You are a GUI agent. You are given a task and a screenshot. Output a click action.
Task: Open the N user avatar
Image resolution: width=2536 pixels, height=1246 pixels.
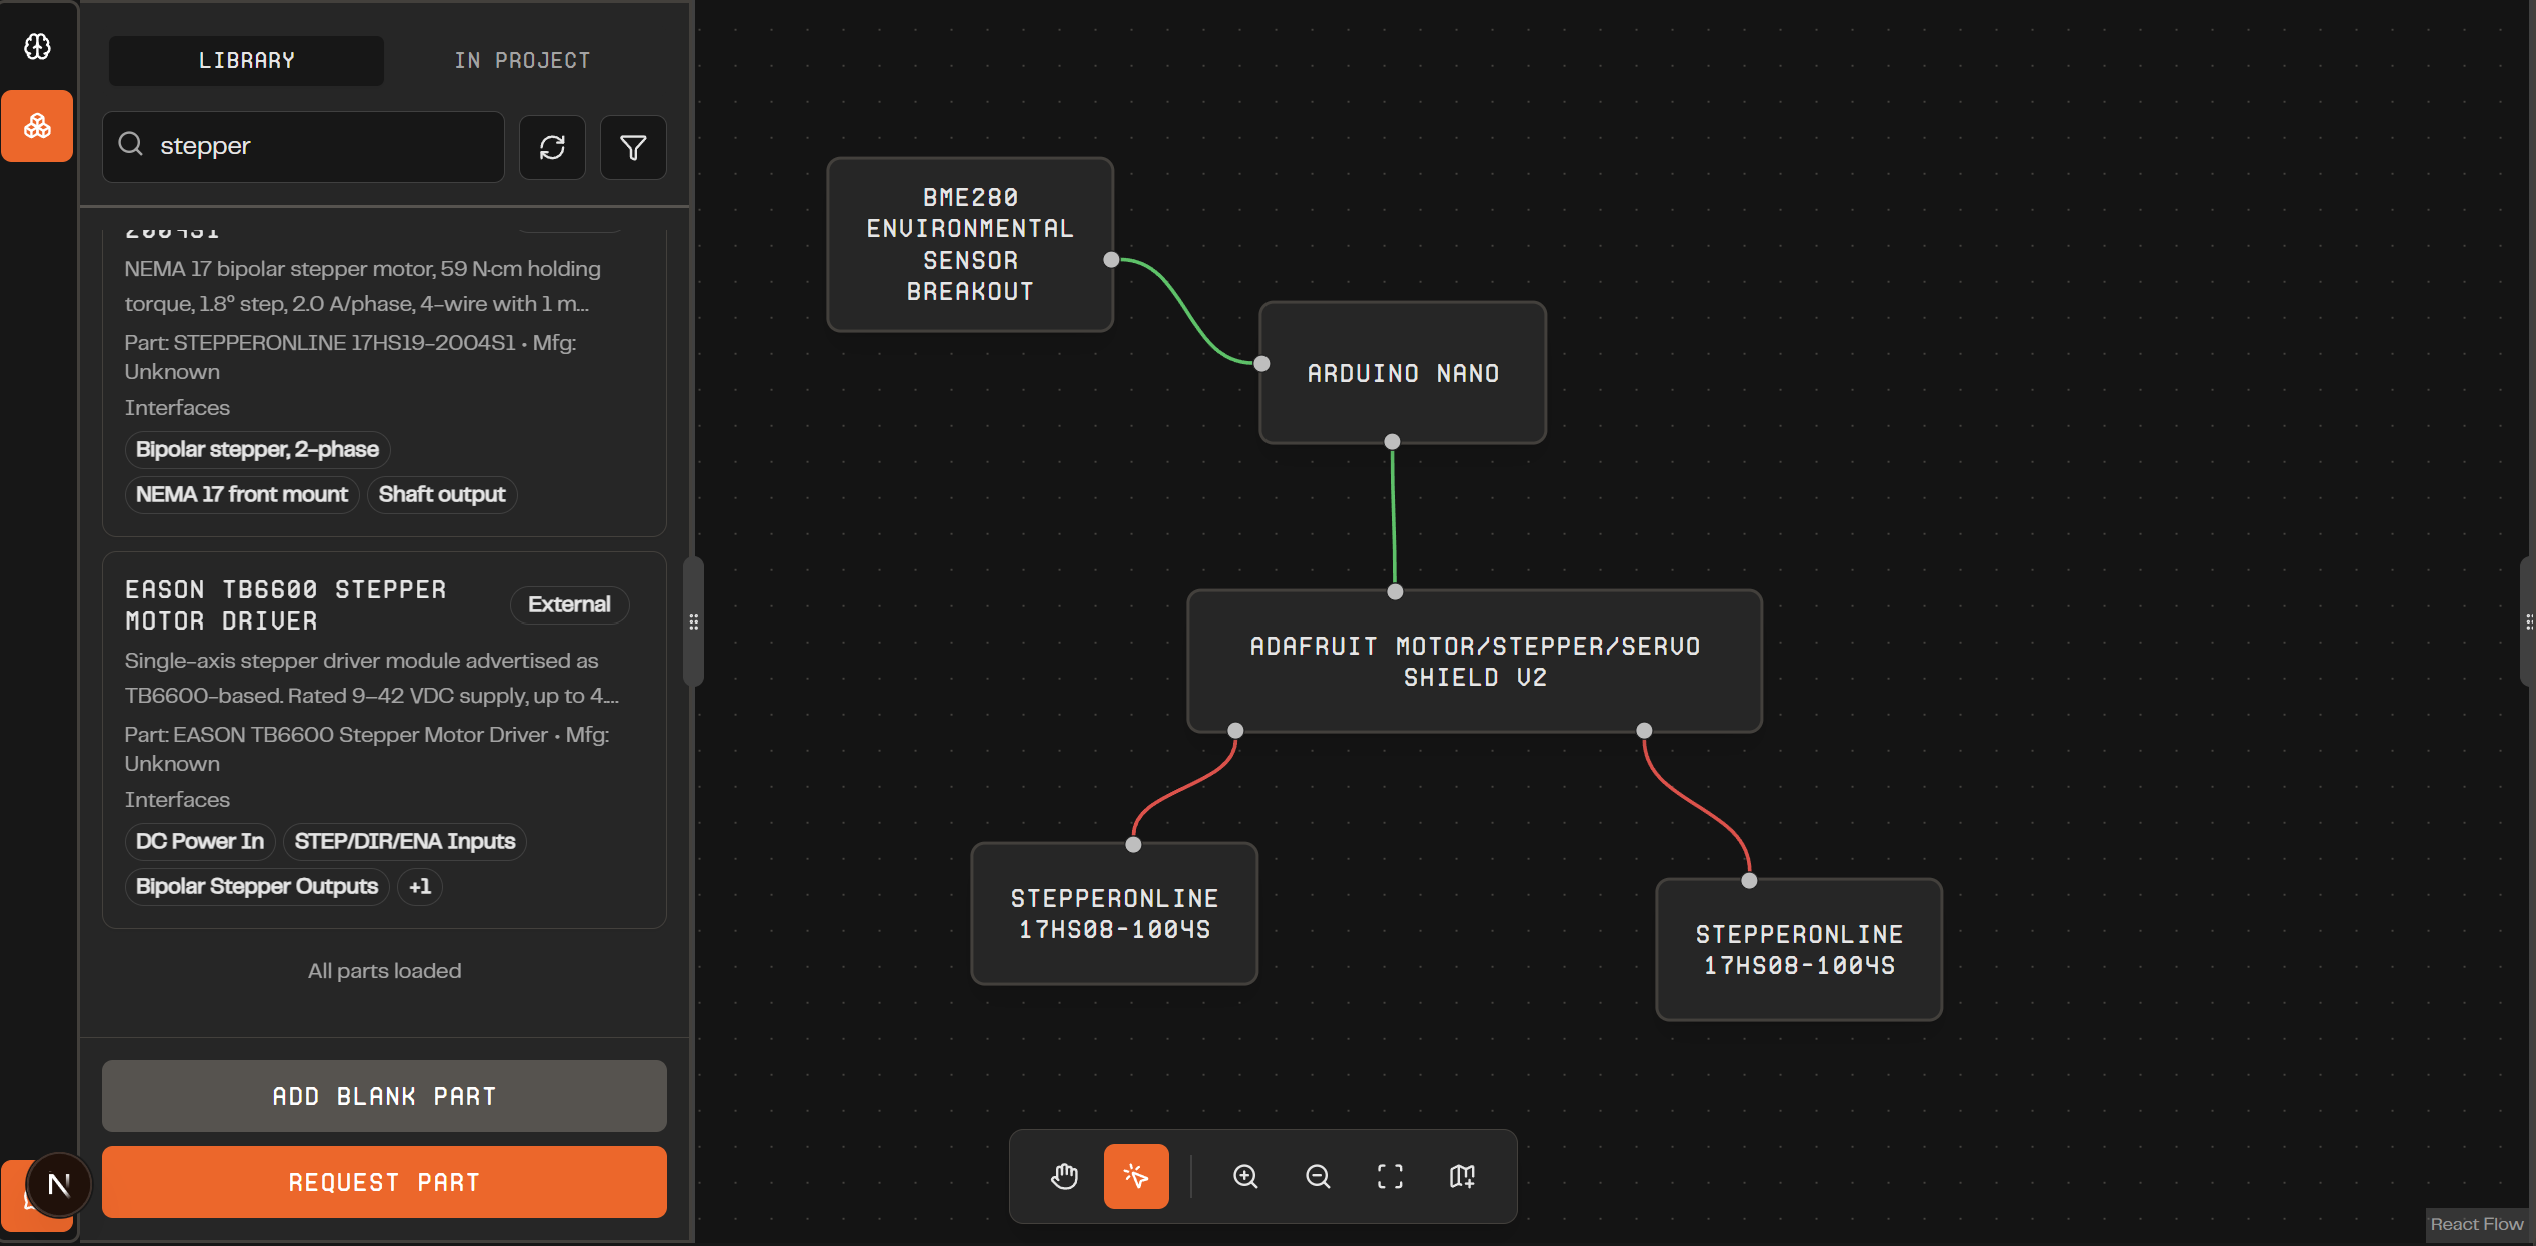pyautogui.click(x=58, y=1185)
